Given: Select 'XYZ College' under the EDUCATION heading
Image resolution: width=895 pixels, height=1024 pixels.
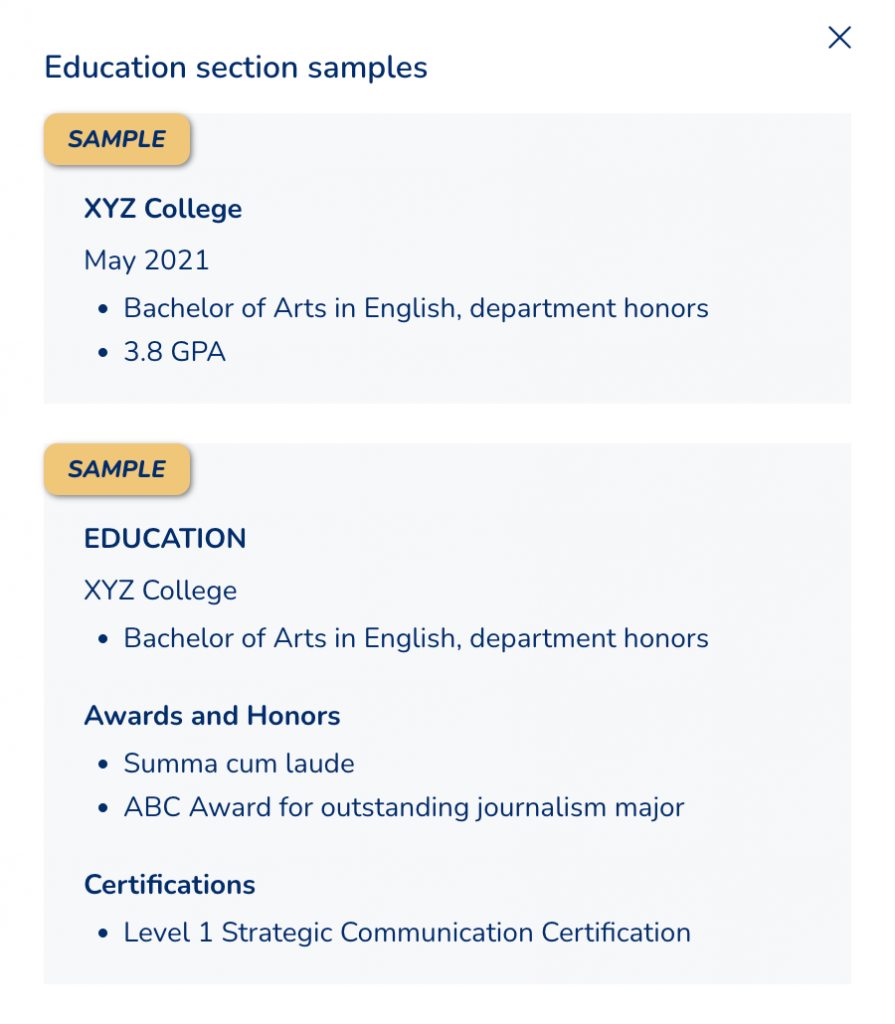Looking at the screenshot, I should (160, 591).
